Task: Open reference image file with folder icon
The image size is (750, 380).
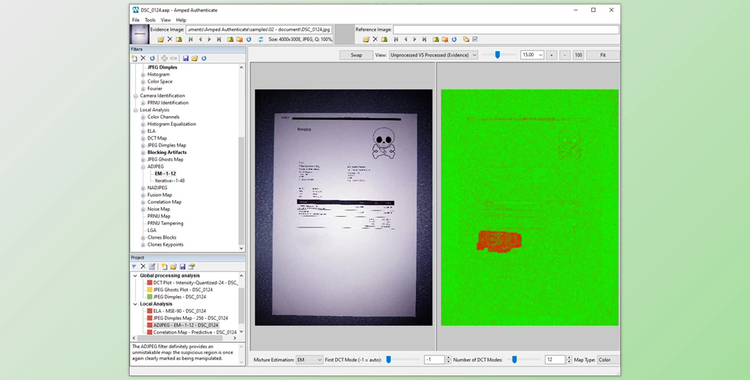Action: click(x=366, y=39)
